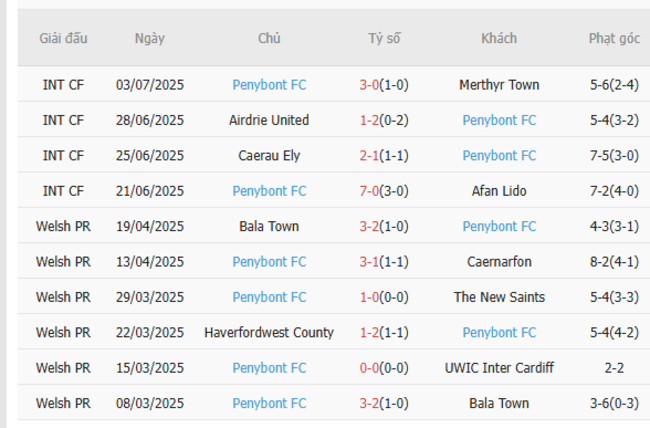Open Penybont FC link opposite Airdrie United
Screen dimensions: 650x428
(499, 120)
